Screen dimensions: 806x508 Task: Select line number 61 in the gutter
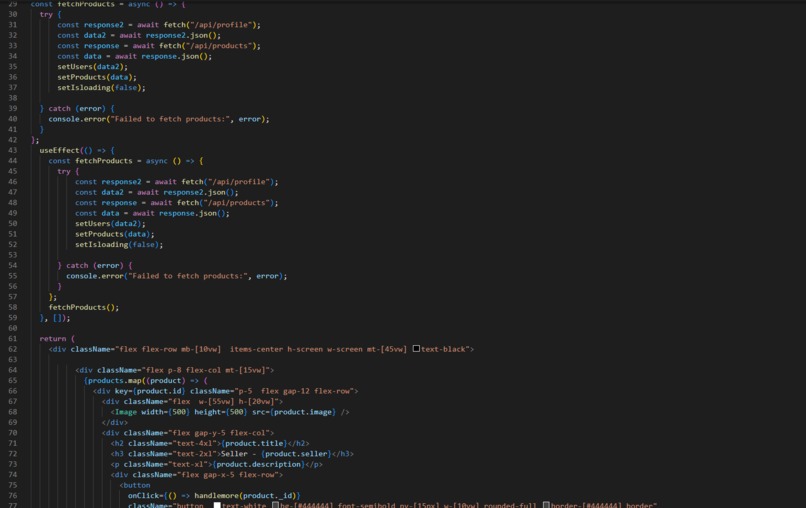tap(13, 338)
